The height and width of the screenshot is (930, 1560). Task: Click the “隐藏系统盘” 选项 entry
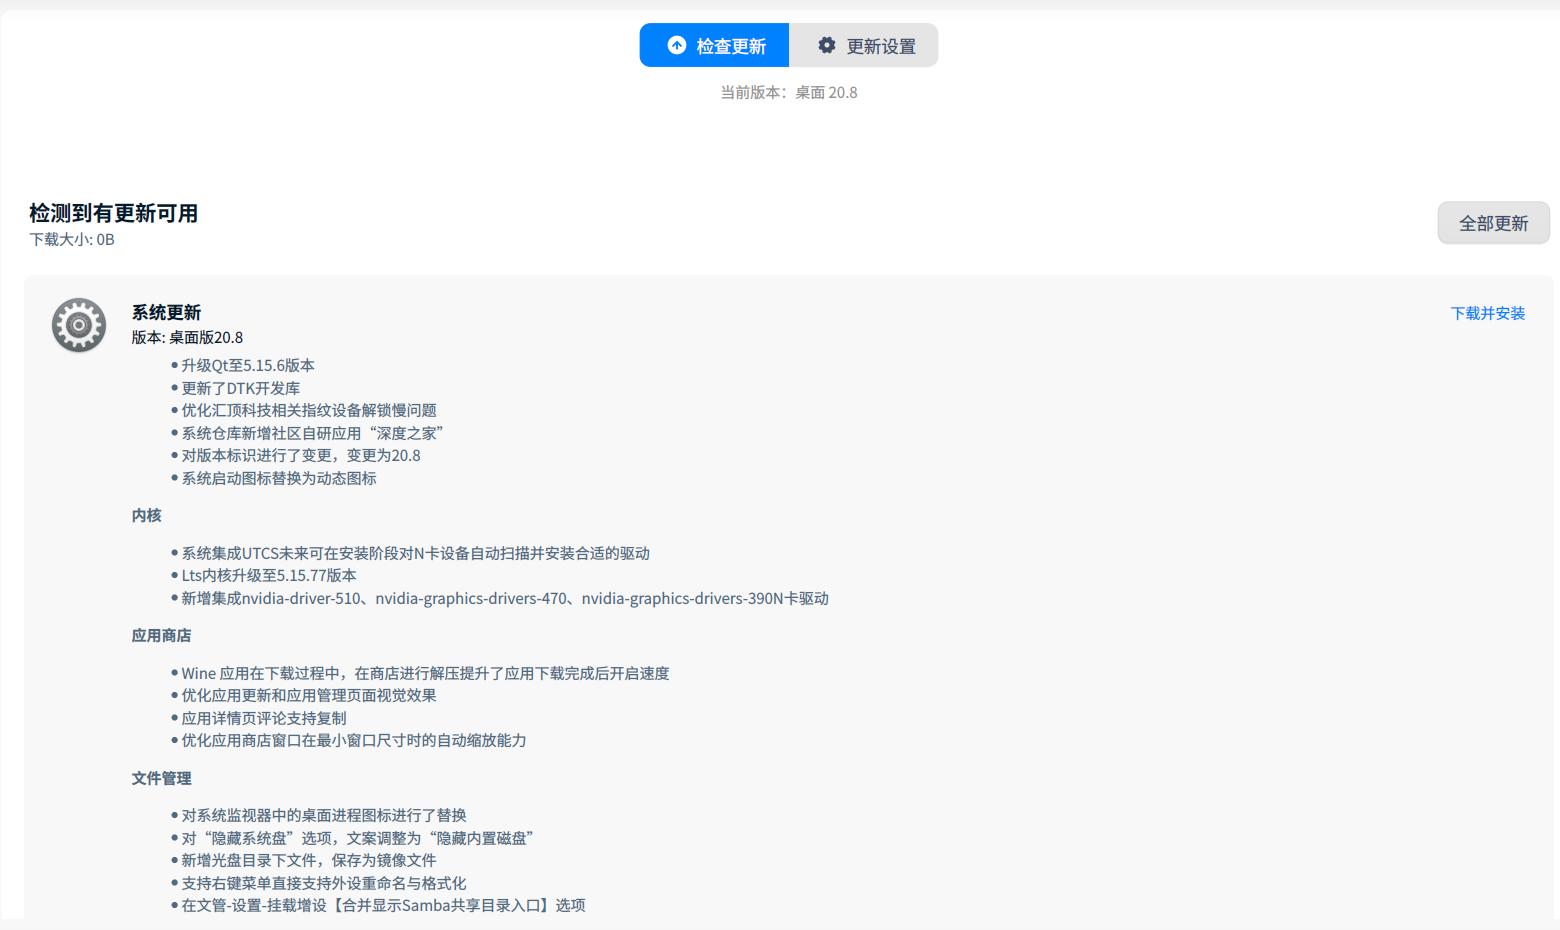[x=358, y=838]
